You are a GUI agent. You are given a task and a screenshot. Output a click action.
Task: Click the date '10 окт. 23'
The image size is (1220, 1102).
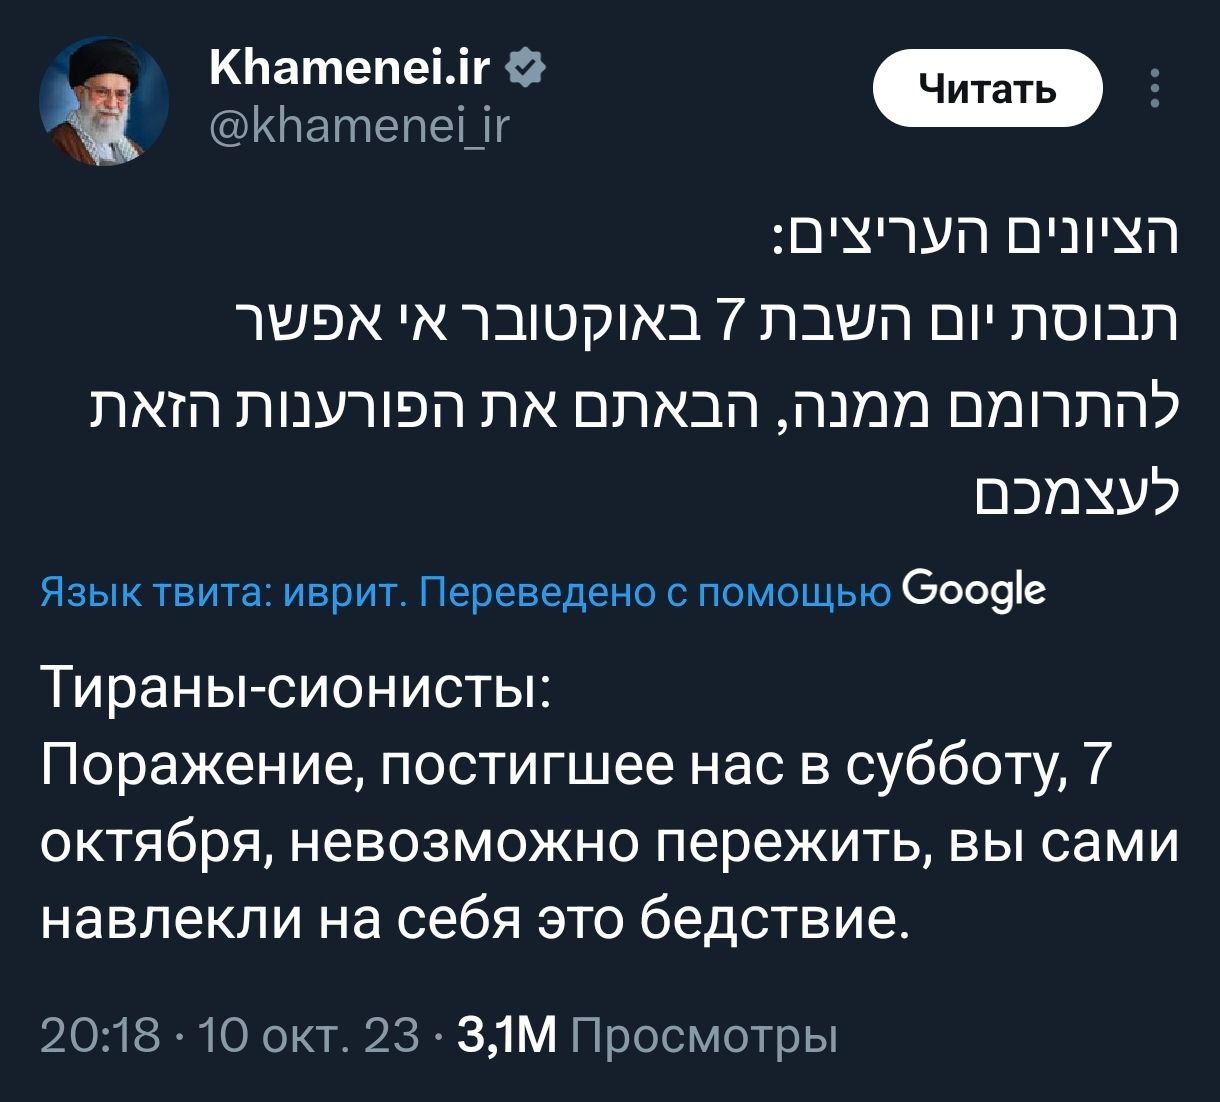308,1036
